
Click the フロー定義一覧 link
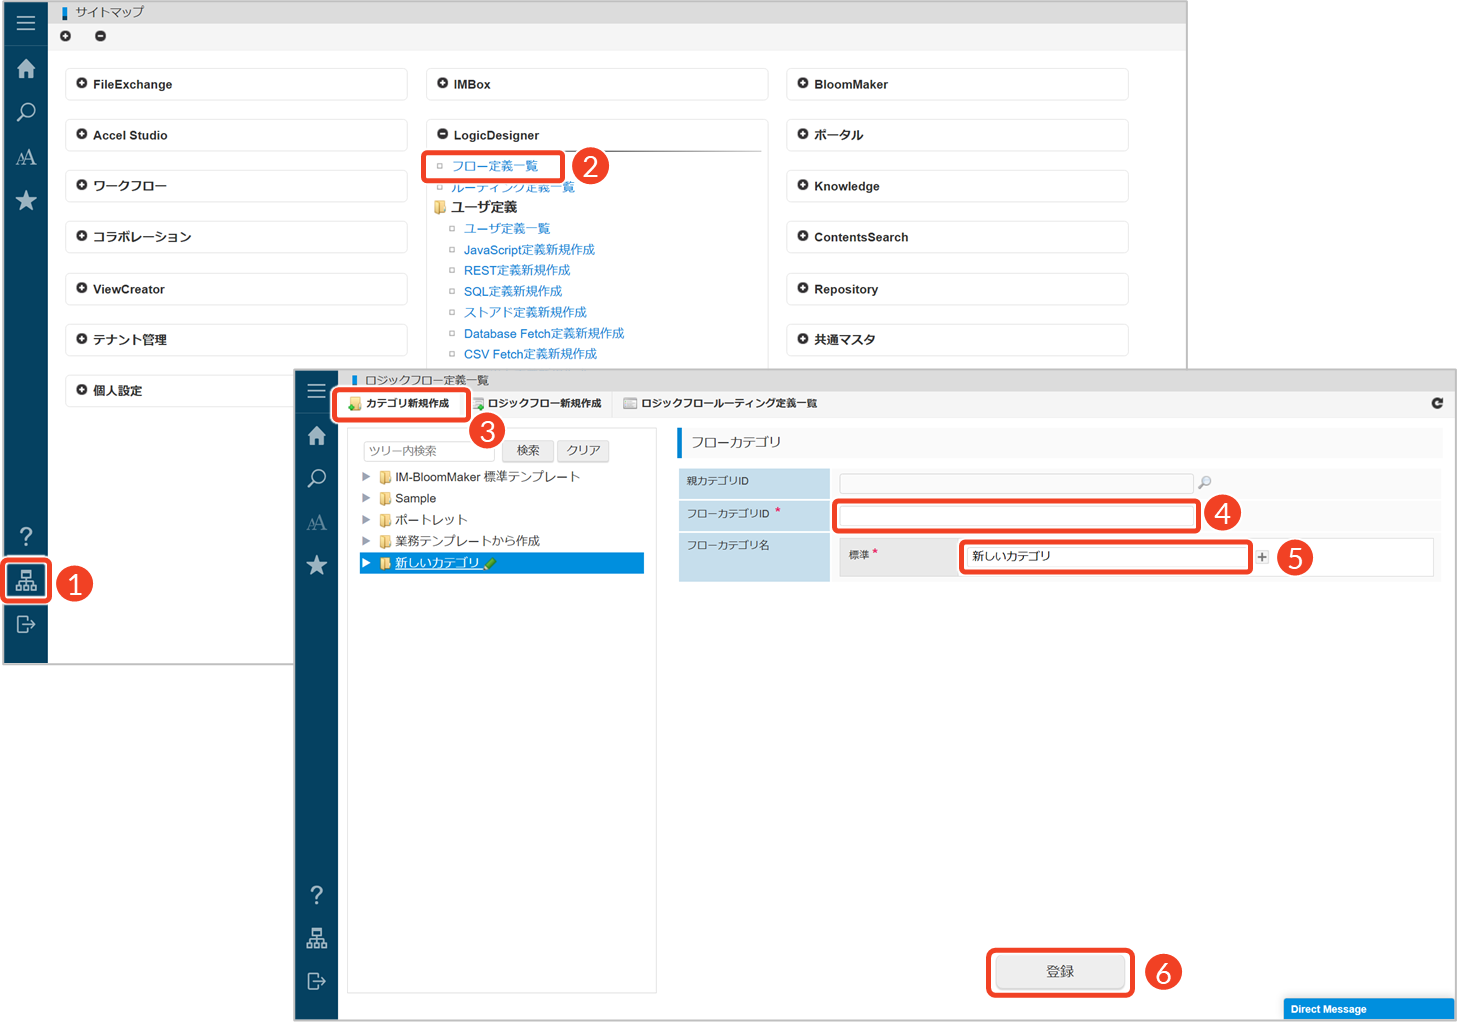[x=494, y=166]
